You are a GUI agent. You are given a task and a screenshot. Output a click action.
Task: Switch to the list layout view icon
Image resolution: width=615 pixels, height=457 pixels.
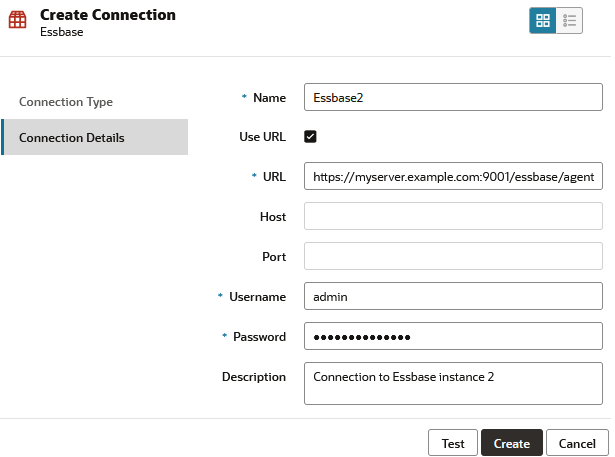(x=569, y=21)
